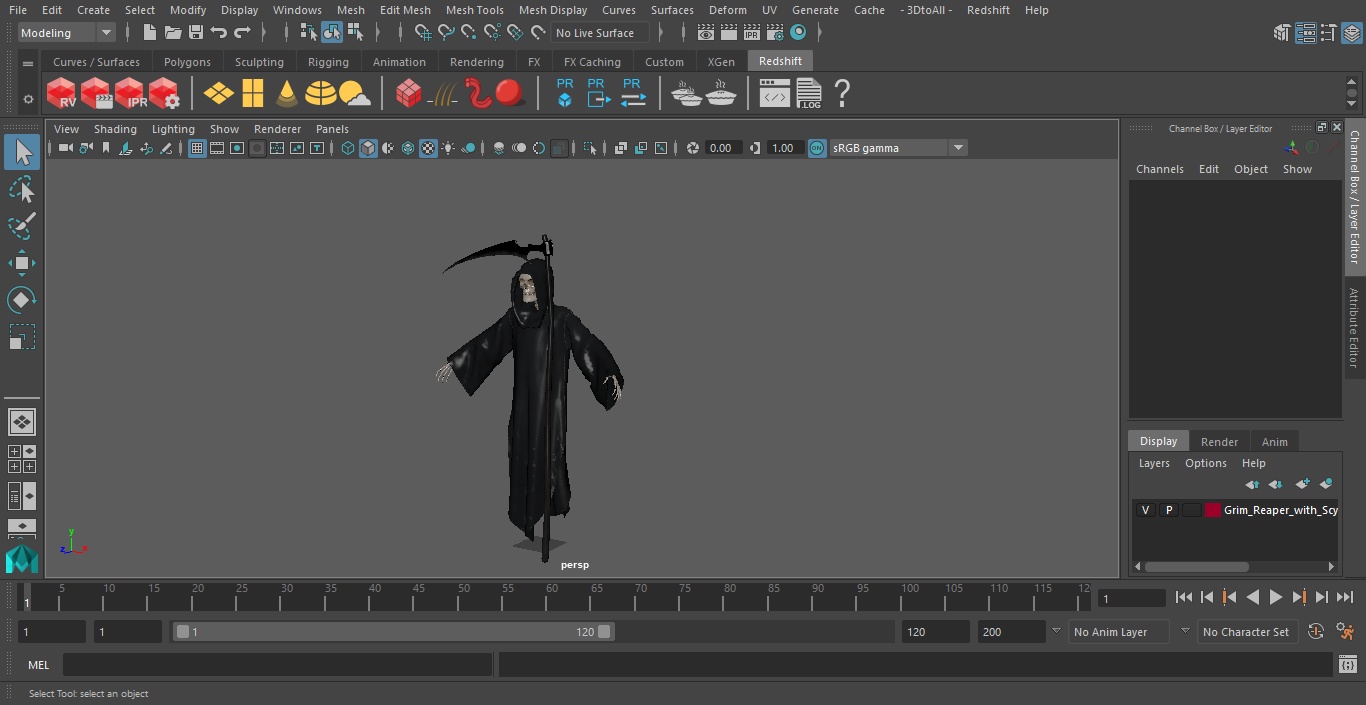Open the Anim layer tab
The width and height of the screenshot is (1366, 705).
coord(1274,441)
